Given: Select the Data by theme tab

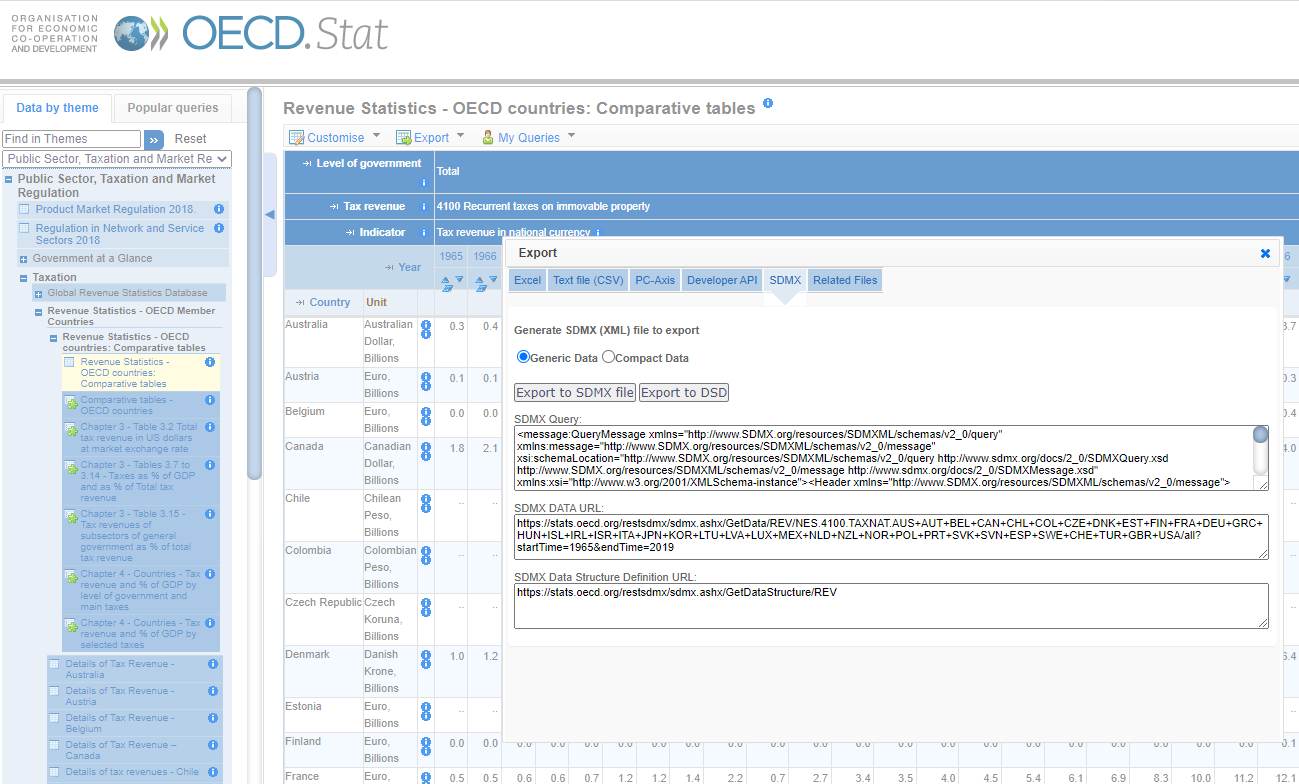Looking at the screenshot, I should tap(57, 108).
